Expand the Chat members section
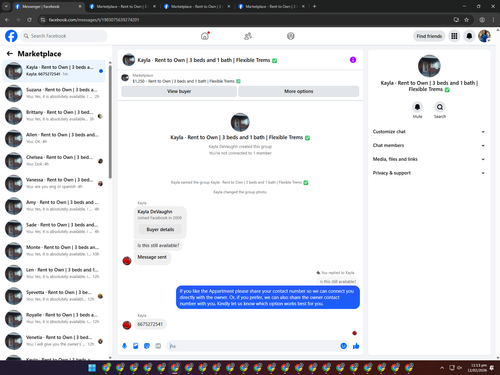Screen dimensions: 500x375 [429, 145]
